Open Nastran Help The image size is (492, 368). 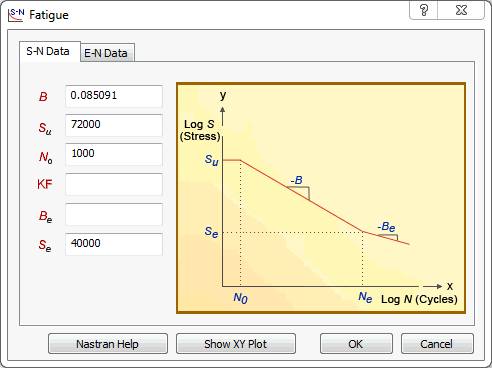tap(108, 344)
